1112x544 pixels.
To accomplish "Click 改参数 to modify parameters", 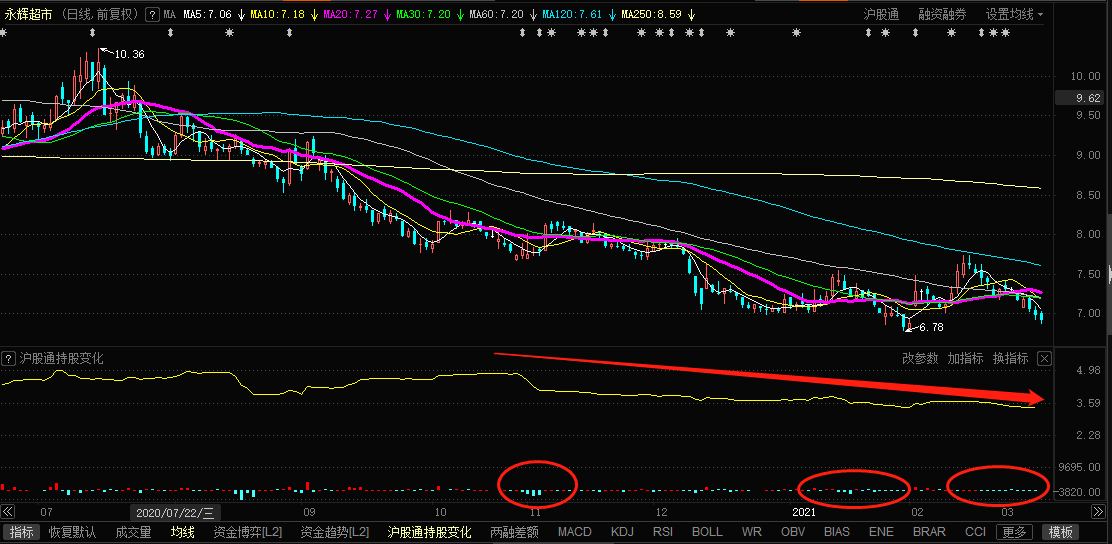I will point(920,358).
